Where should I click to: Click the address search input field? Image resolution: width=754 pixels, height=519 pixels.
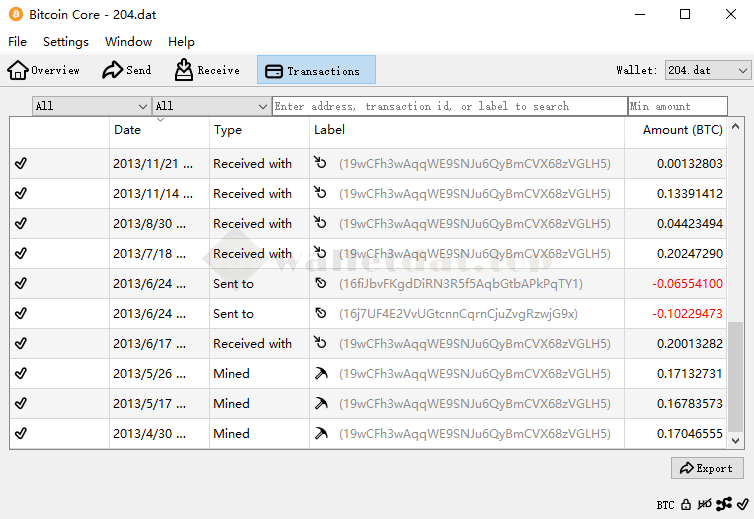click(449, 106)
